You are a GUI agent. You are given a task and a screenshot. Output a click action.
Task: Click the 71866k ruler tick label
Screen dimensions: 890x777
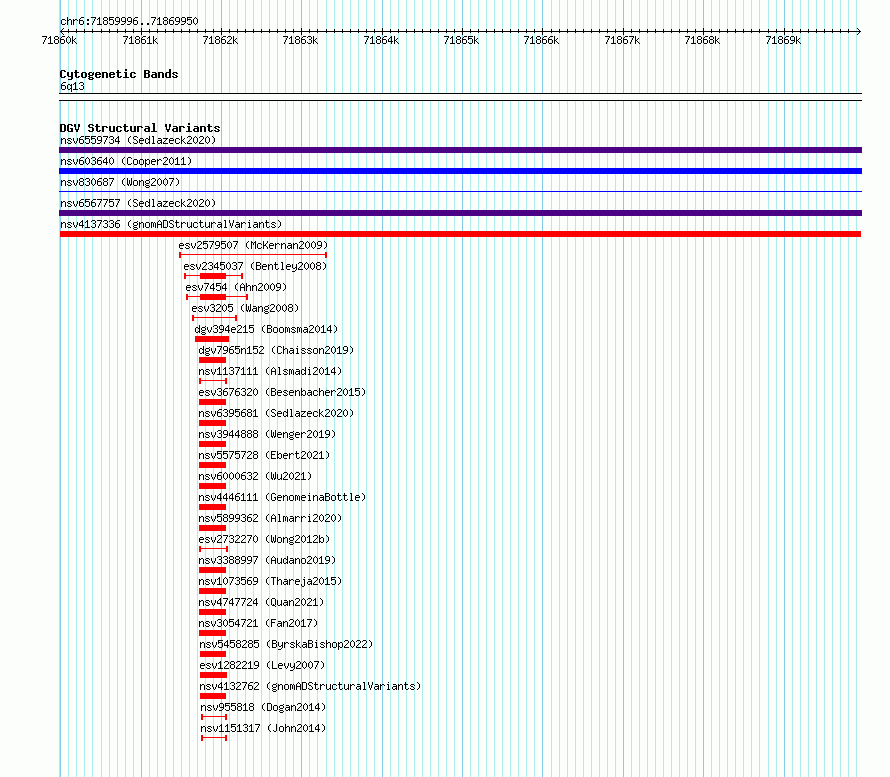tap(541, 40)
